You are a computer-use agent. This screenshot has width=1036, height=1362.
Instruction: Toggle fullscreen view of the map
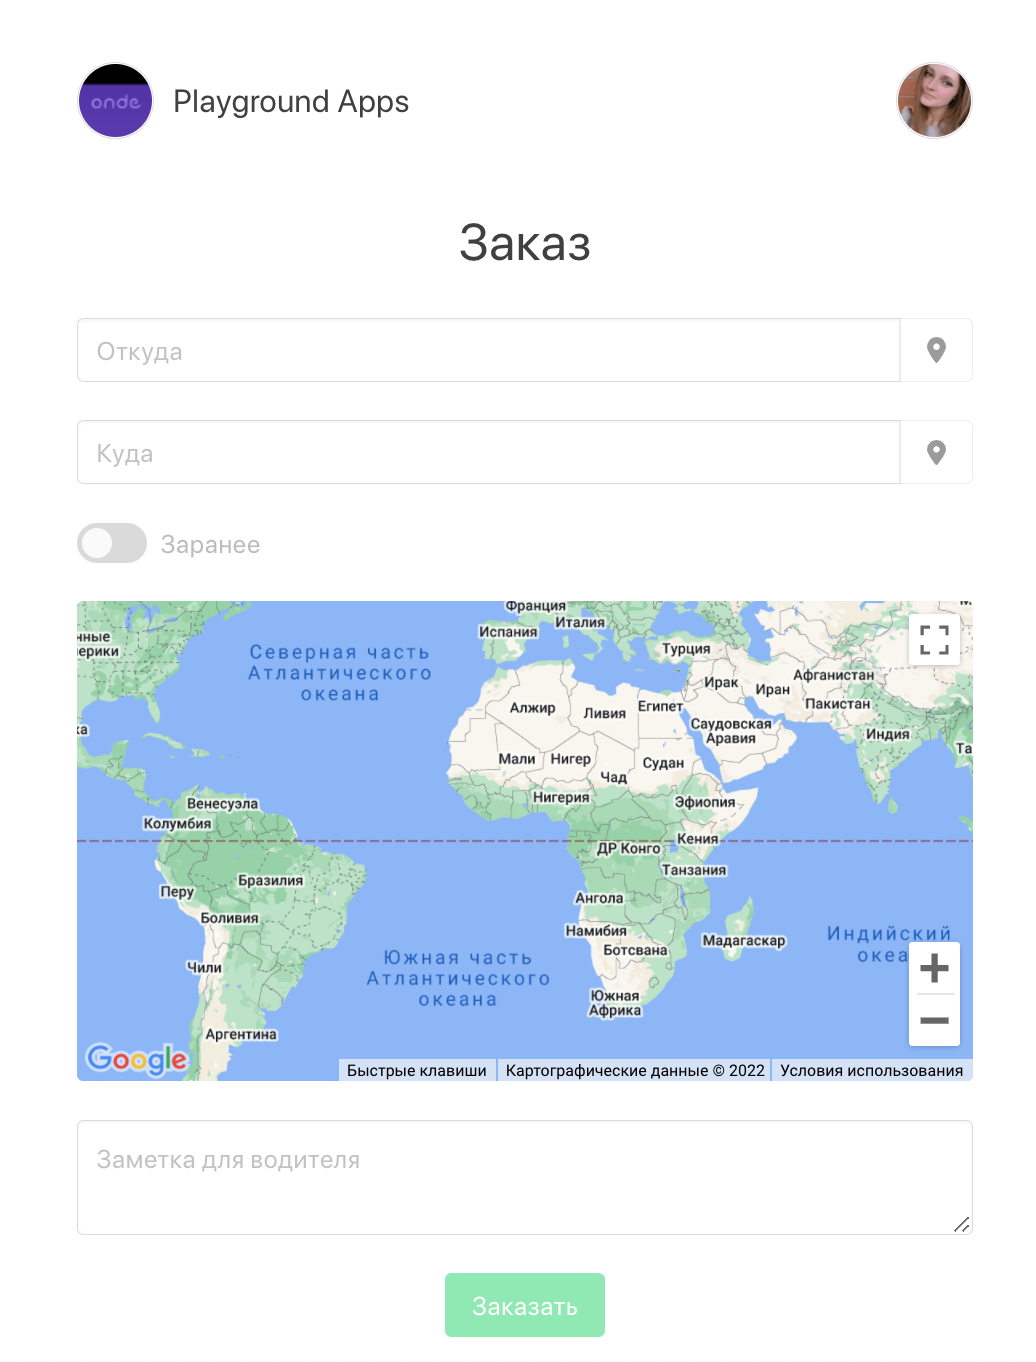point(934,640)
